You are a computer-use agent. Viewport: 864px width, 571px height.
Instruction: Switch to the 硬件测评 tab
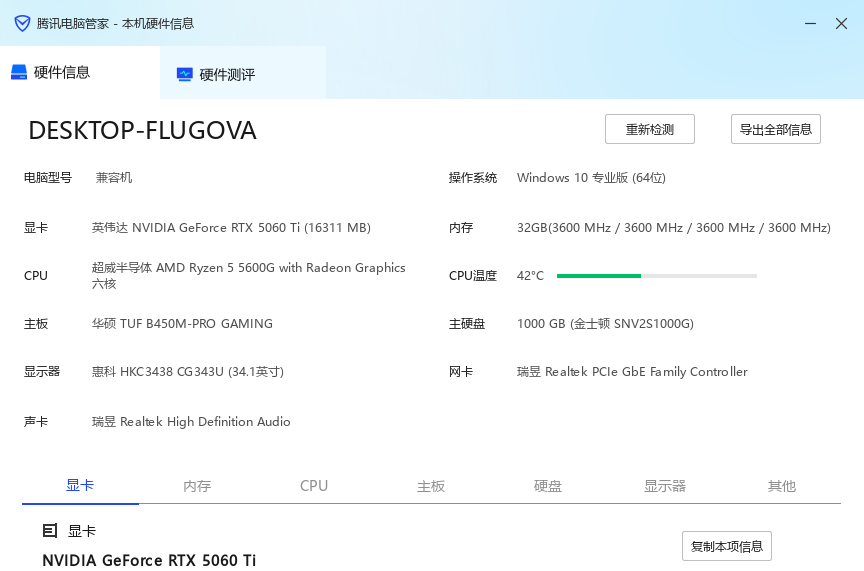tap(227, 74)
